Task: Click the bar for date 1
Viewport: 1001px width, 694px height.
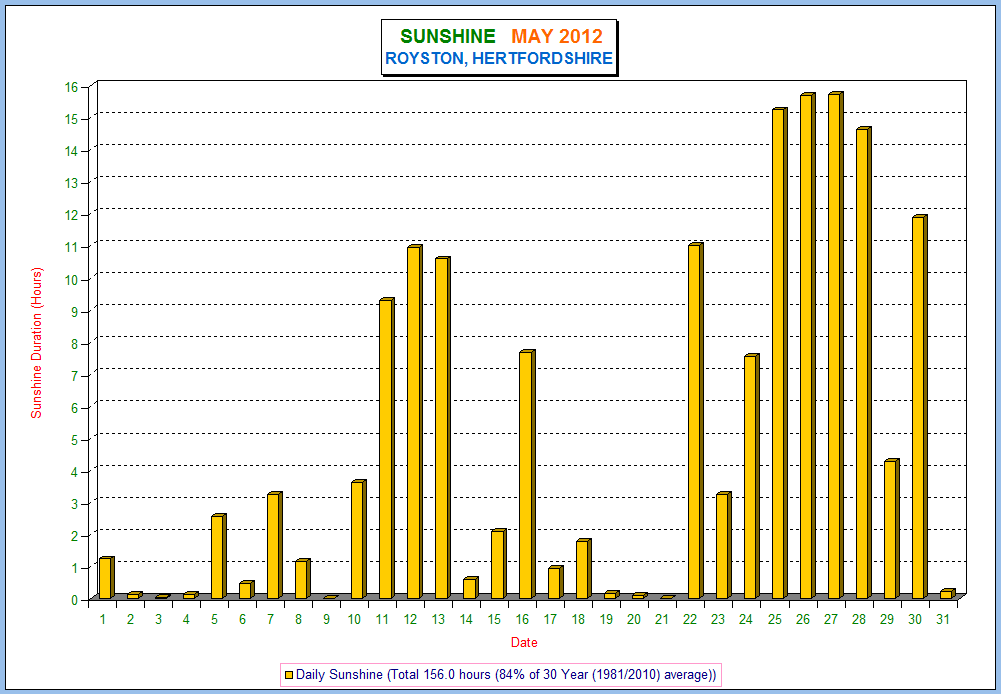Action: (107, 578)
